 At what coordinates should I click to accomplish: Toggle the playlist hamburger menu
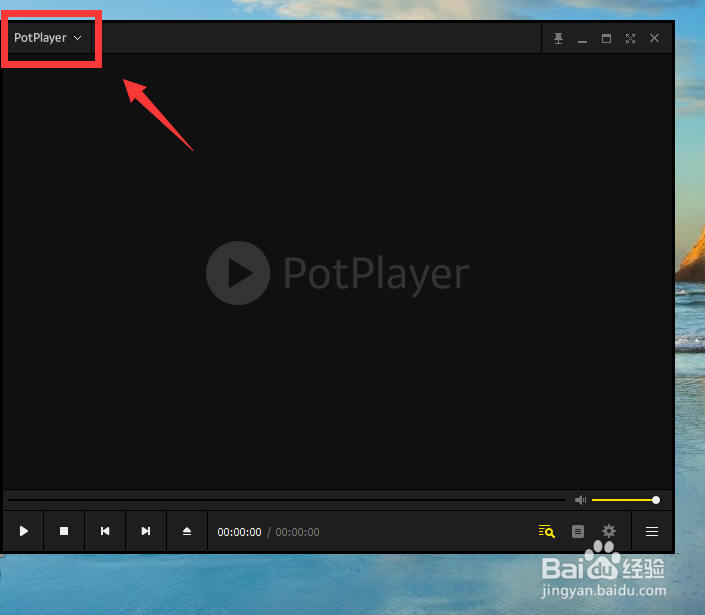coord(652,532)
